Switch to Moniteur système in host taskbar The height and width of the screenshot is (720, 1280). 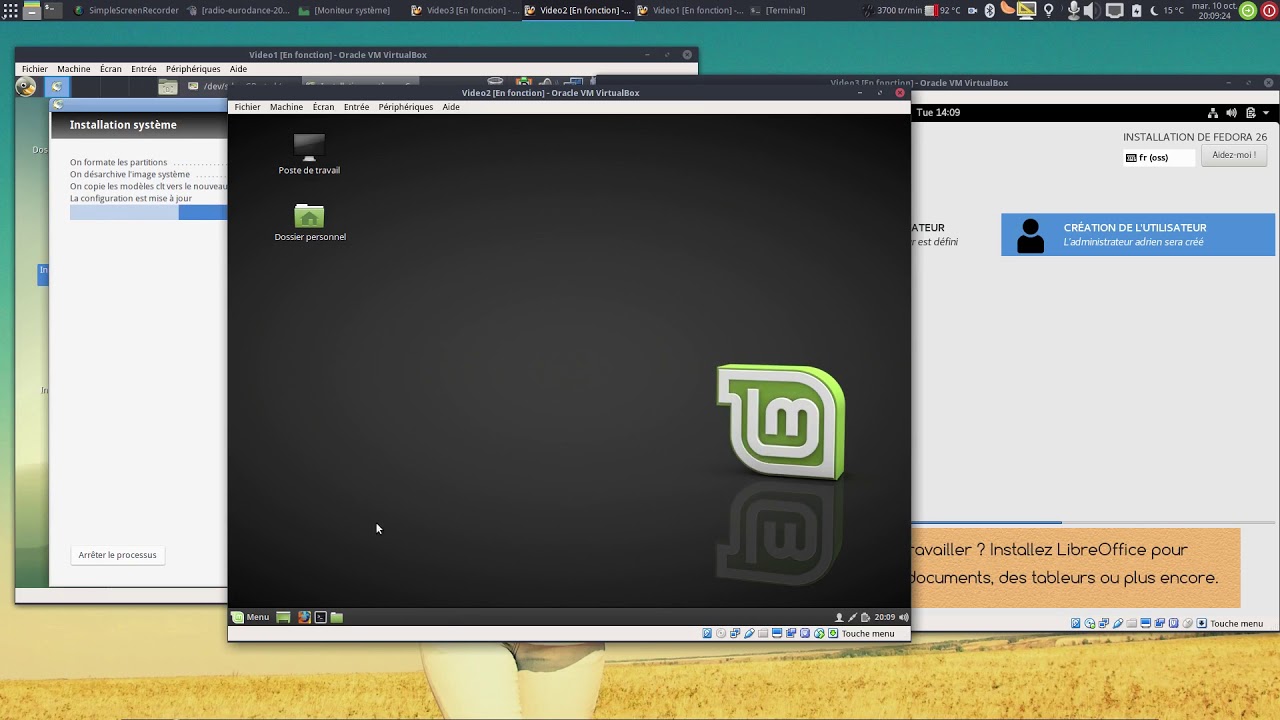coord(345,10)
